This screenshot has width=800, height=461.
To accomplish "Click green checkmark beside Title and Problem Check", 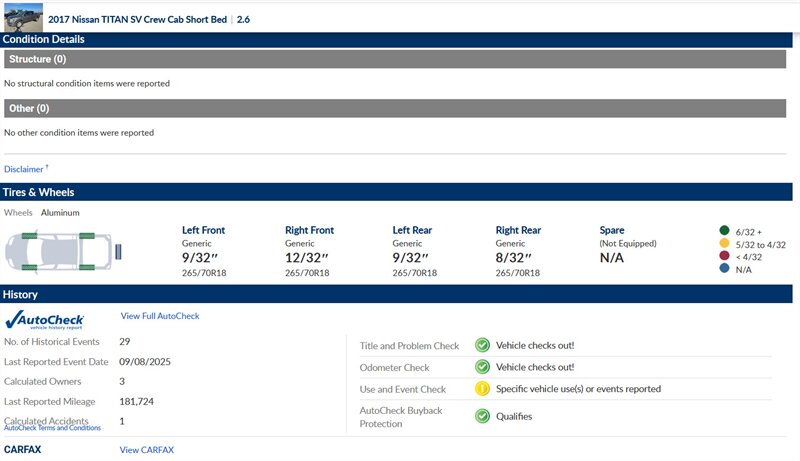I will pos(482,345).
